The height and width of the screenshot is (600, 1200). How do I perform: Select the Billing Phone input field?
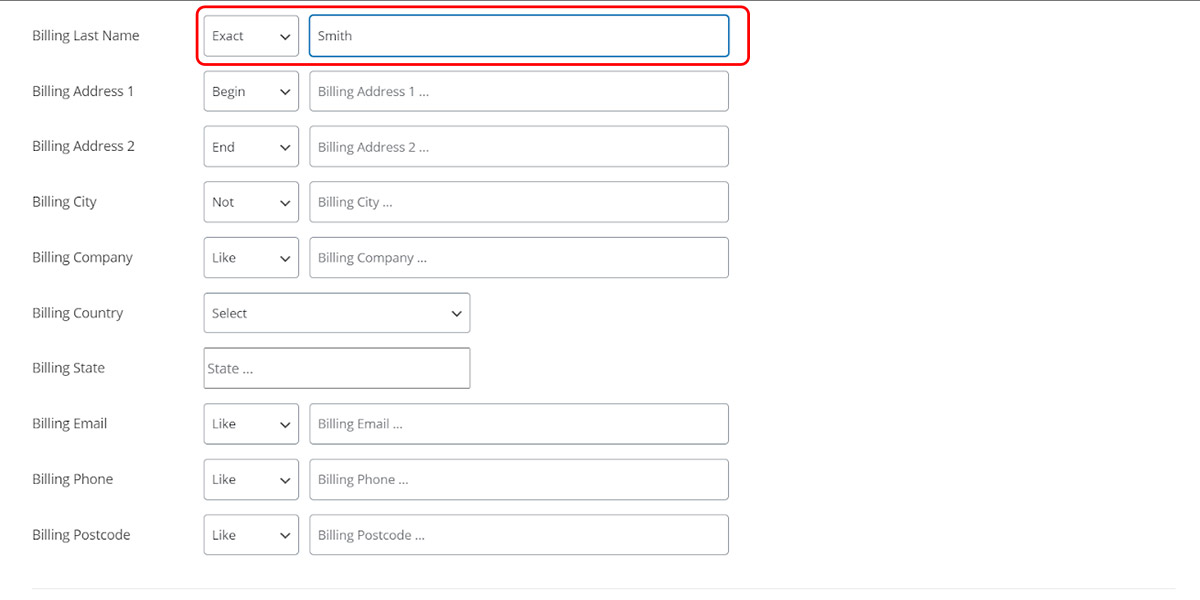point(518,480)
